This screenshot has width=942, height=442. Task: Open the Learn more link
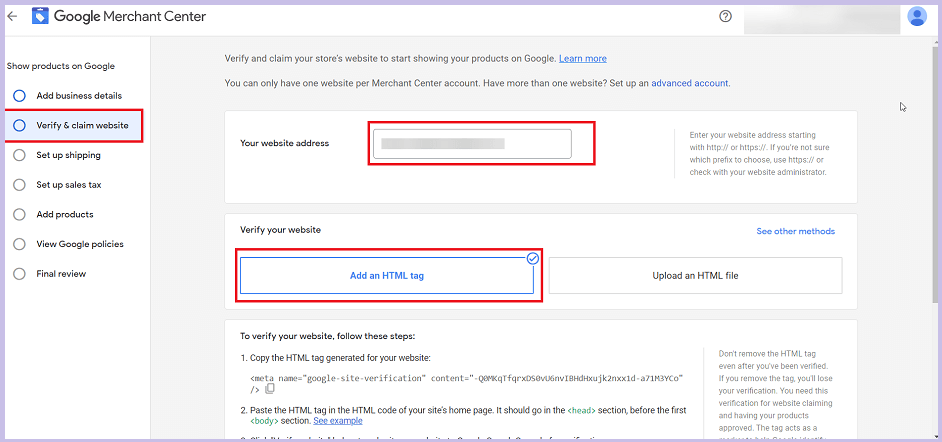pos(583,58)
